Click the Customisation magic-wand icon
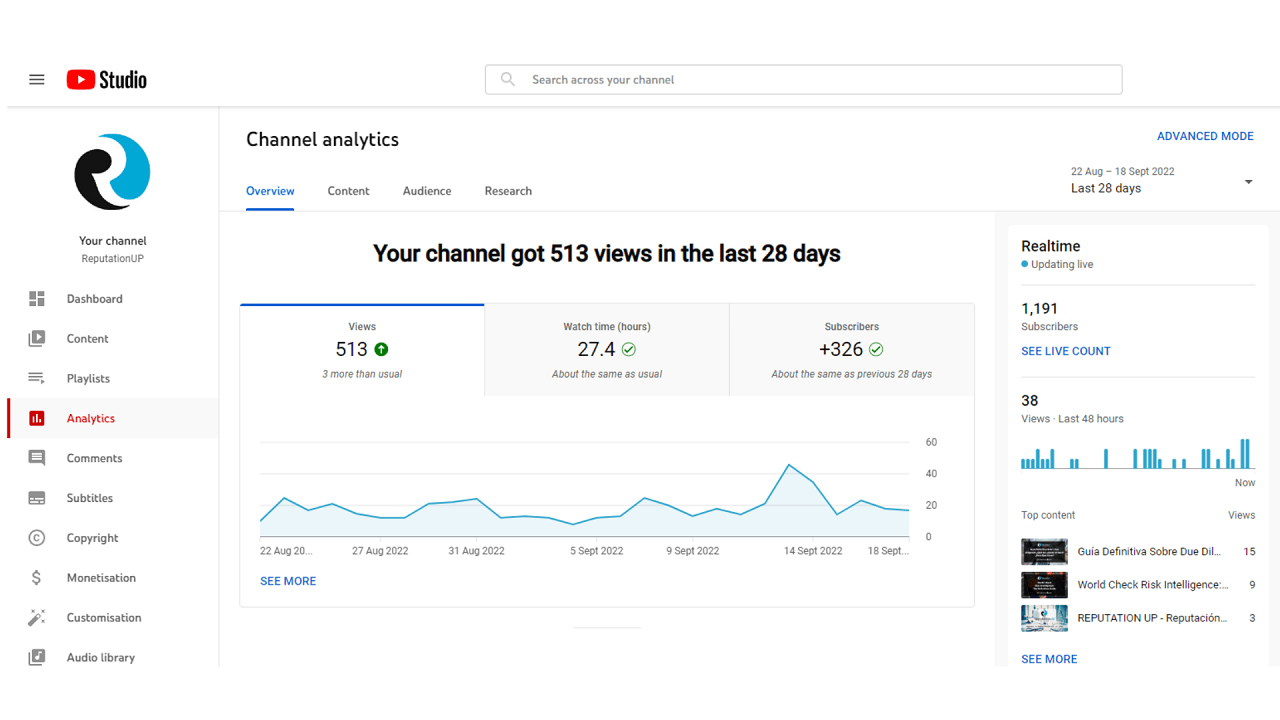The height and width of the screenshot is (720, 1280). tap(36, 617)
